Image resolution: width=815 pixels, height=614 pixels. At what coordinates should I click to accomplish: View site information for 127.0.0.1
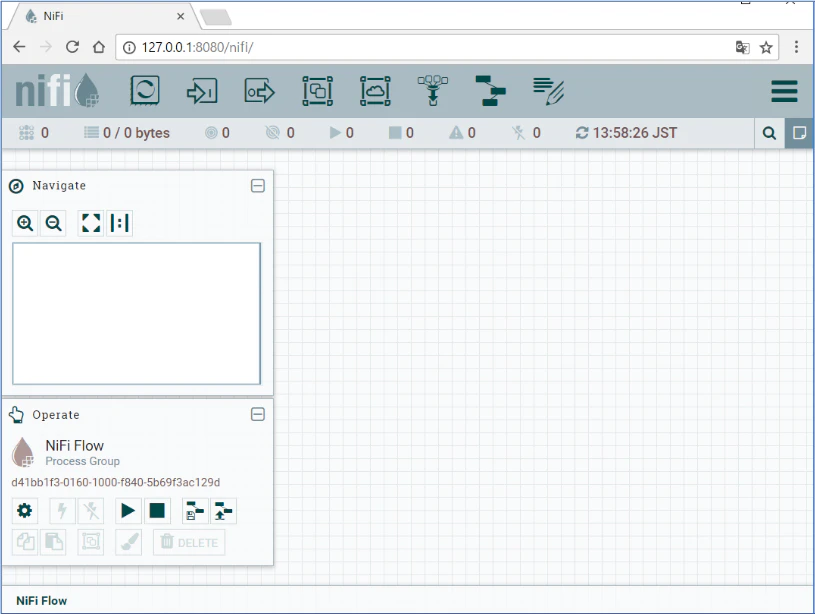(x=129, y=48)
